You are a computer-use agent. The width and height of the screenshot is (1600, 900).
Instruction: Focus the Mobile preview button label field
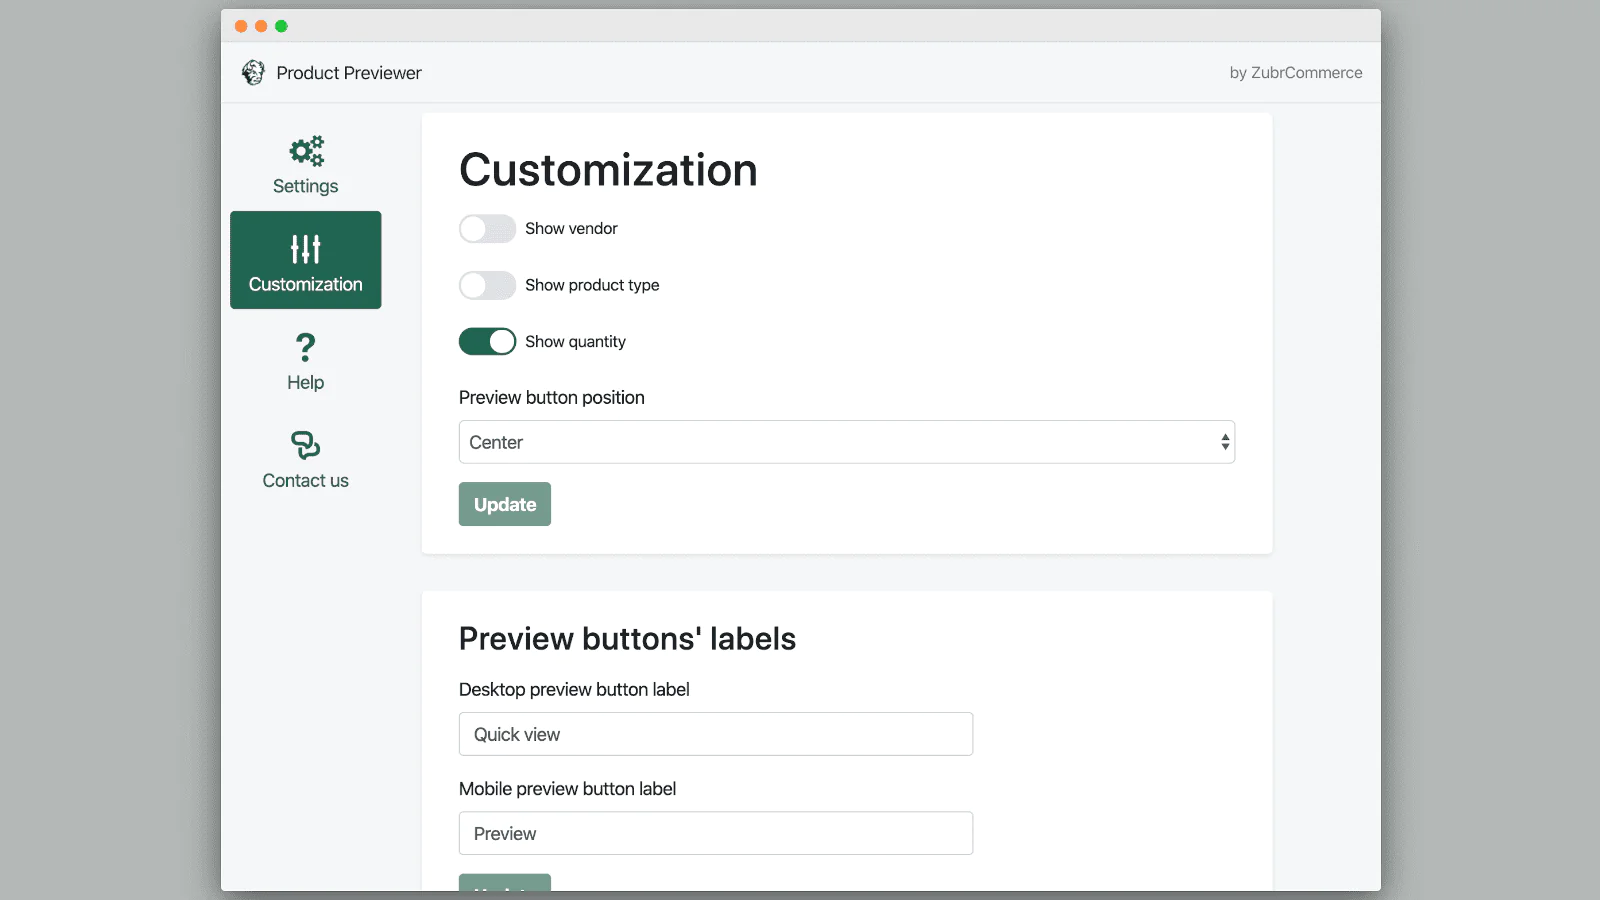click(715, 833)
